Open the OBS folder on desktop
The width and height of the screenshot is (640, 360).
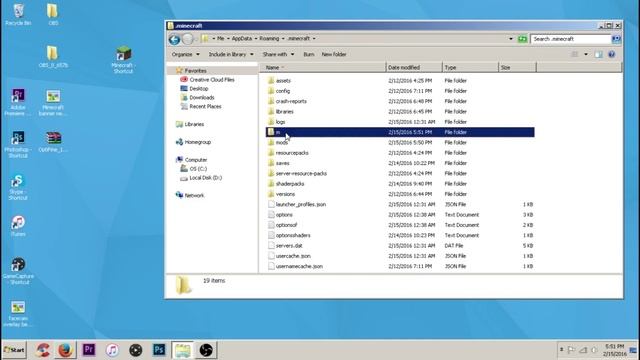point(53,15)
